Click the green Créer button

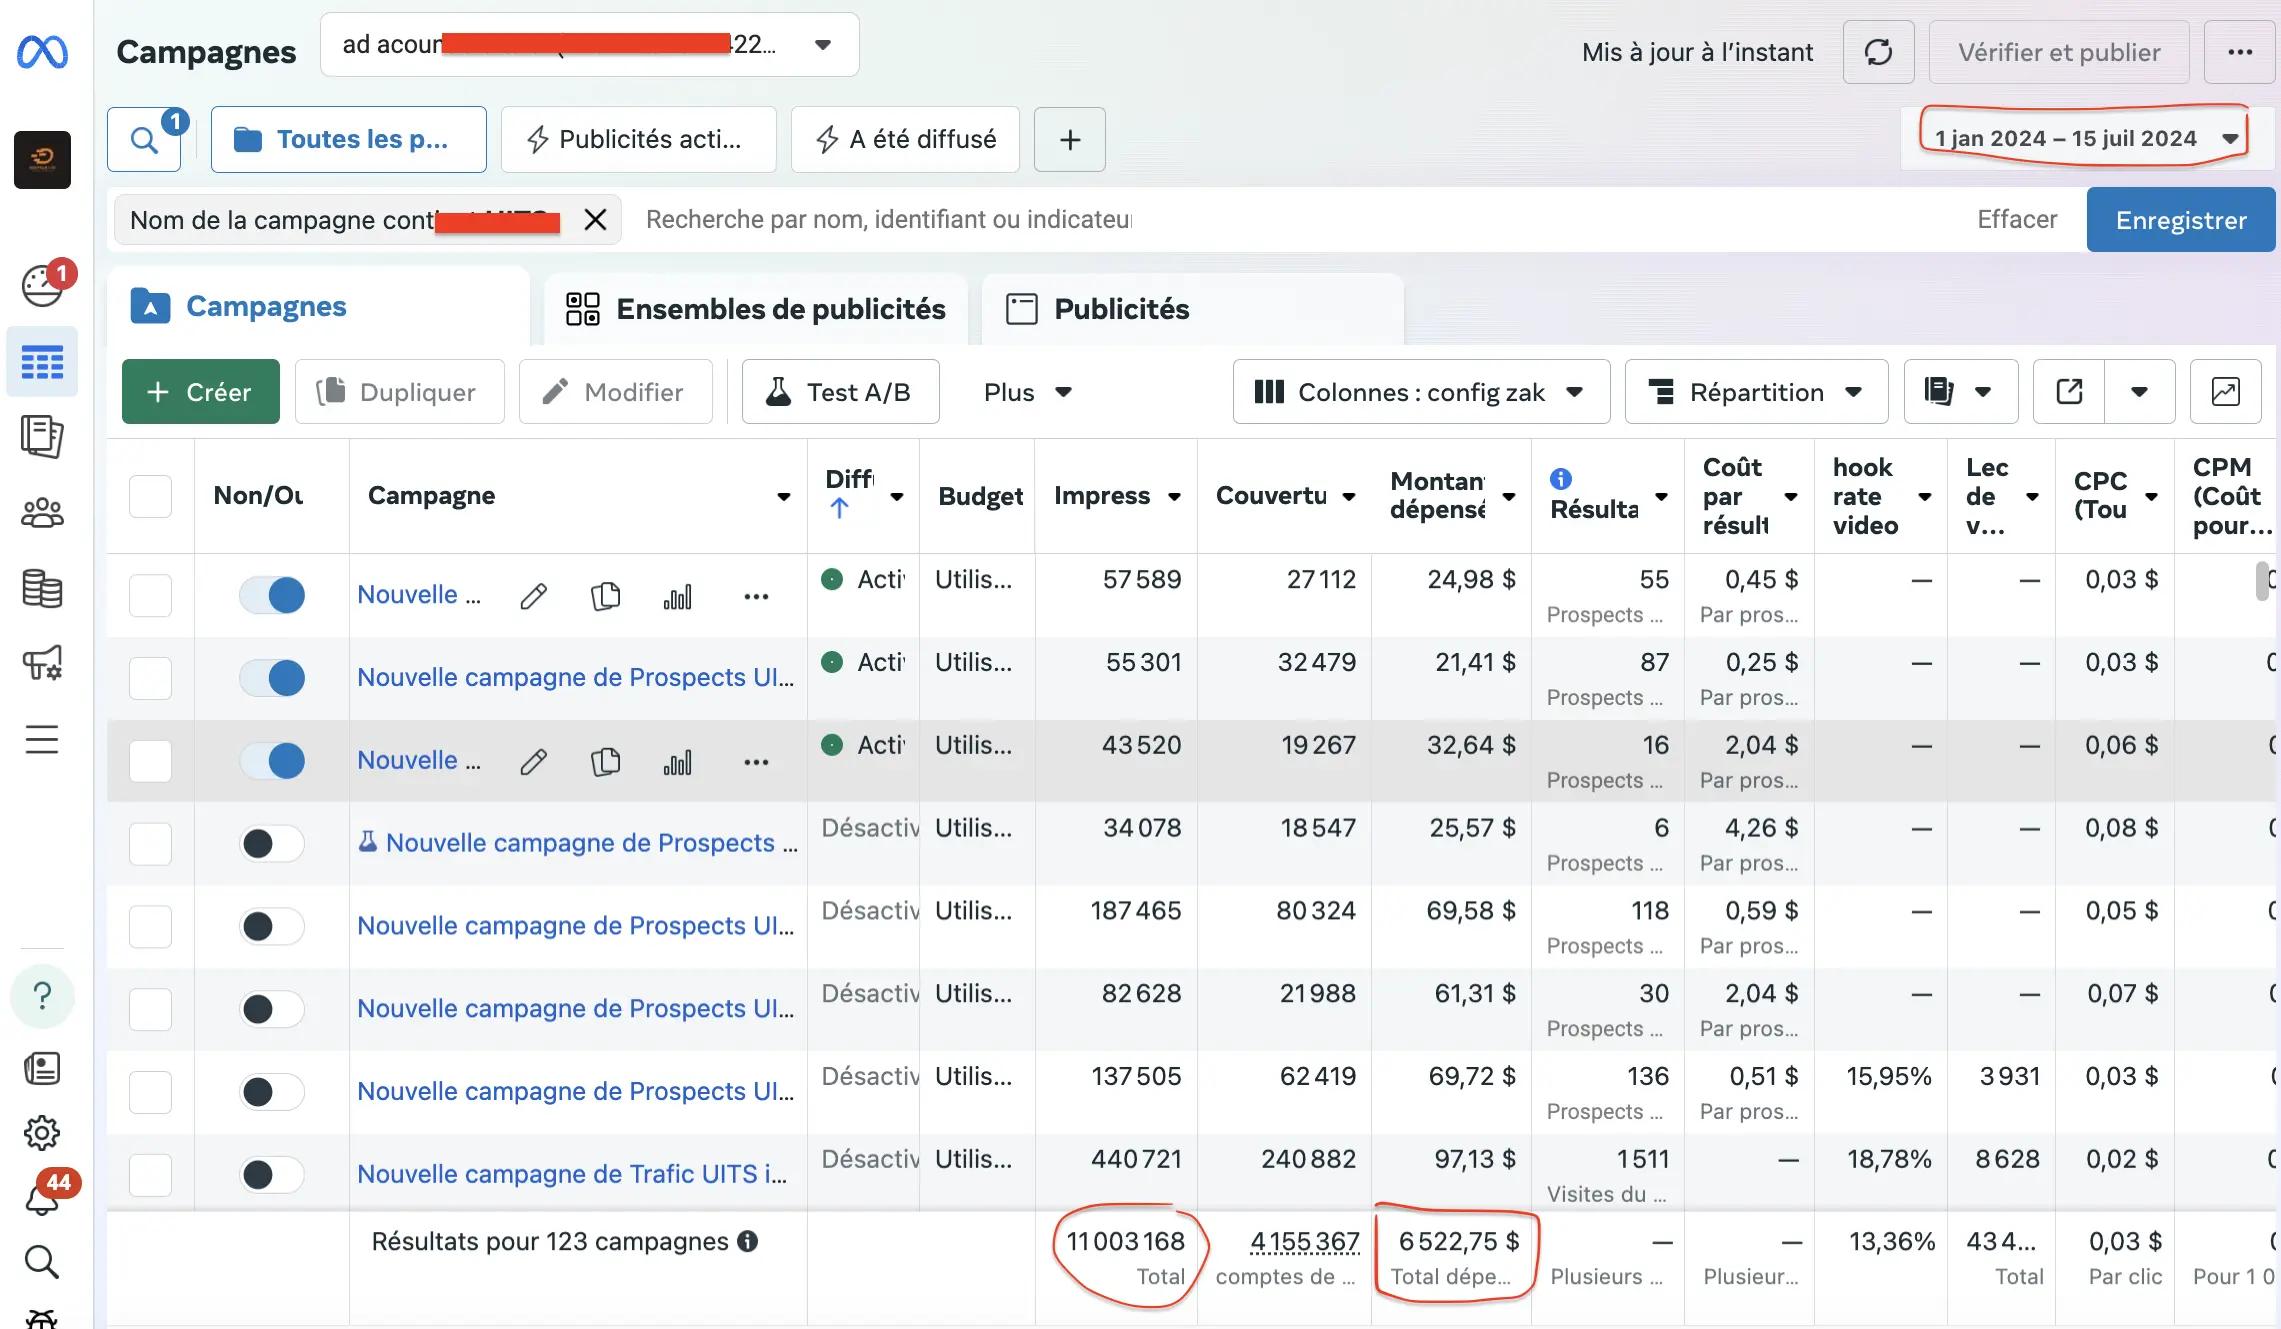tap(200, 392)
